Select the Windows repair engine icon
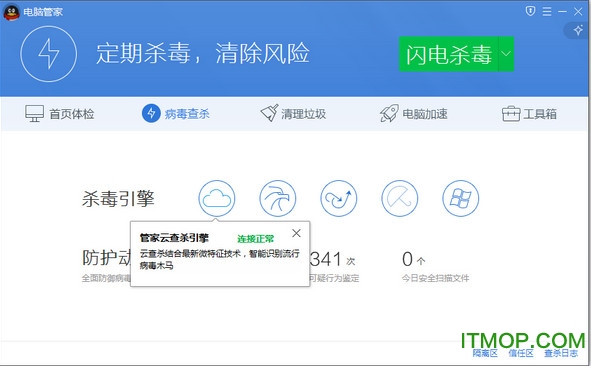Viewport: 591px width, 366px height. (x=461, y=198)
